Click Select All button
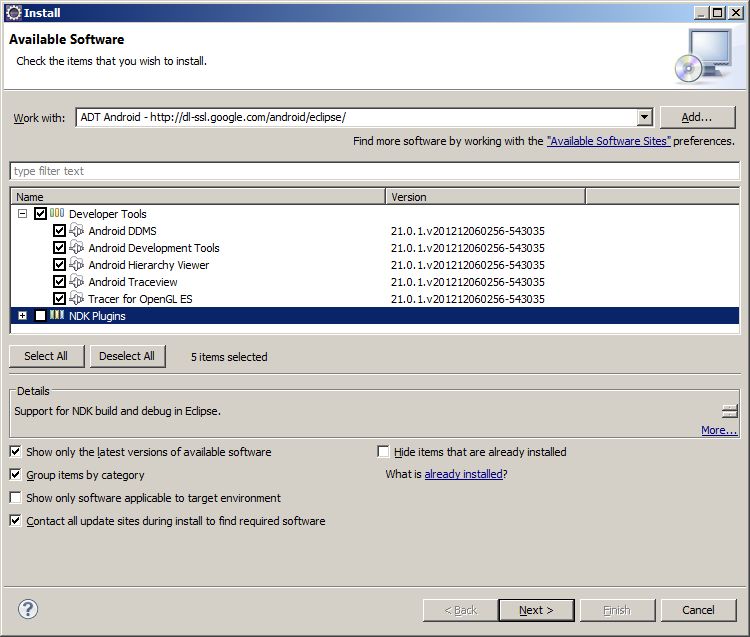 coord(46,356)
